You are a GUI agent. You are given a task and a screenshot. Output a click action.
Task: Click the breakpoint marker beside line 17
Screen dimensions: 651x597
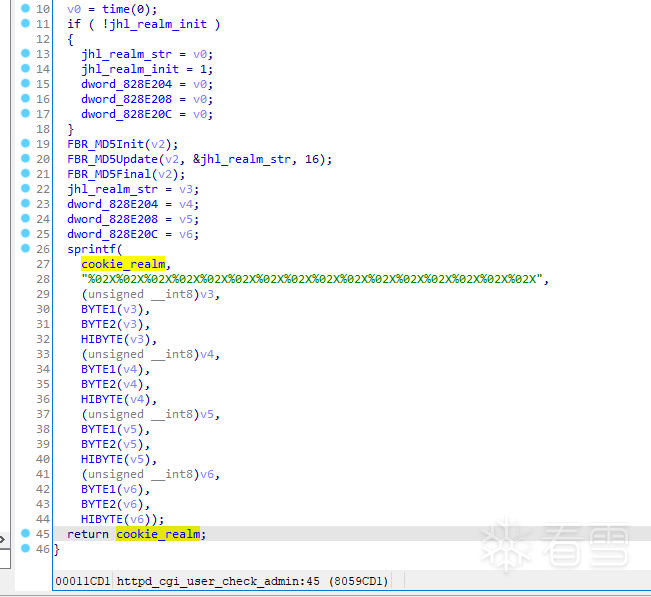(25, 113)
